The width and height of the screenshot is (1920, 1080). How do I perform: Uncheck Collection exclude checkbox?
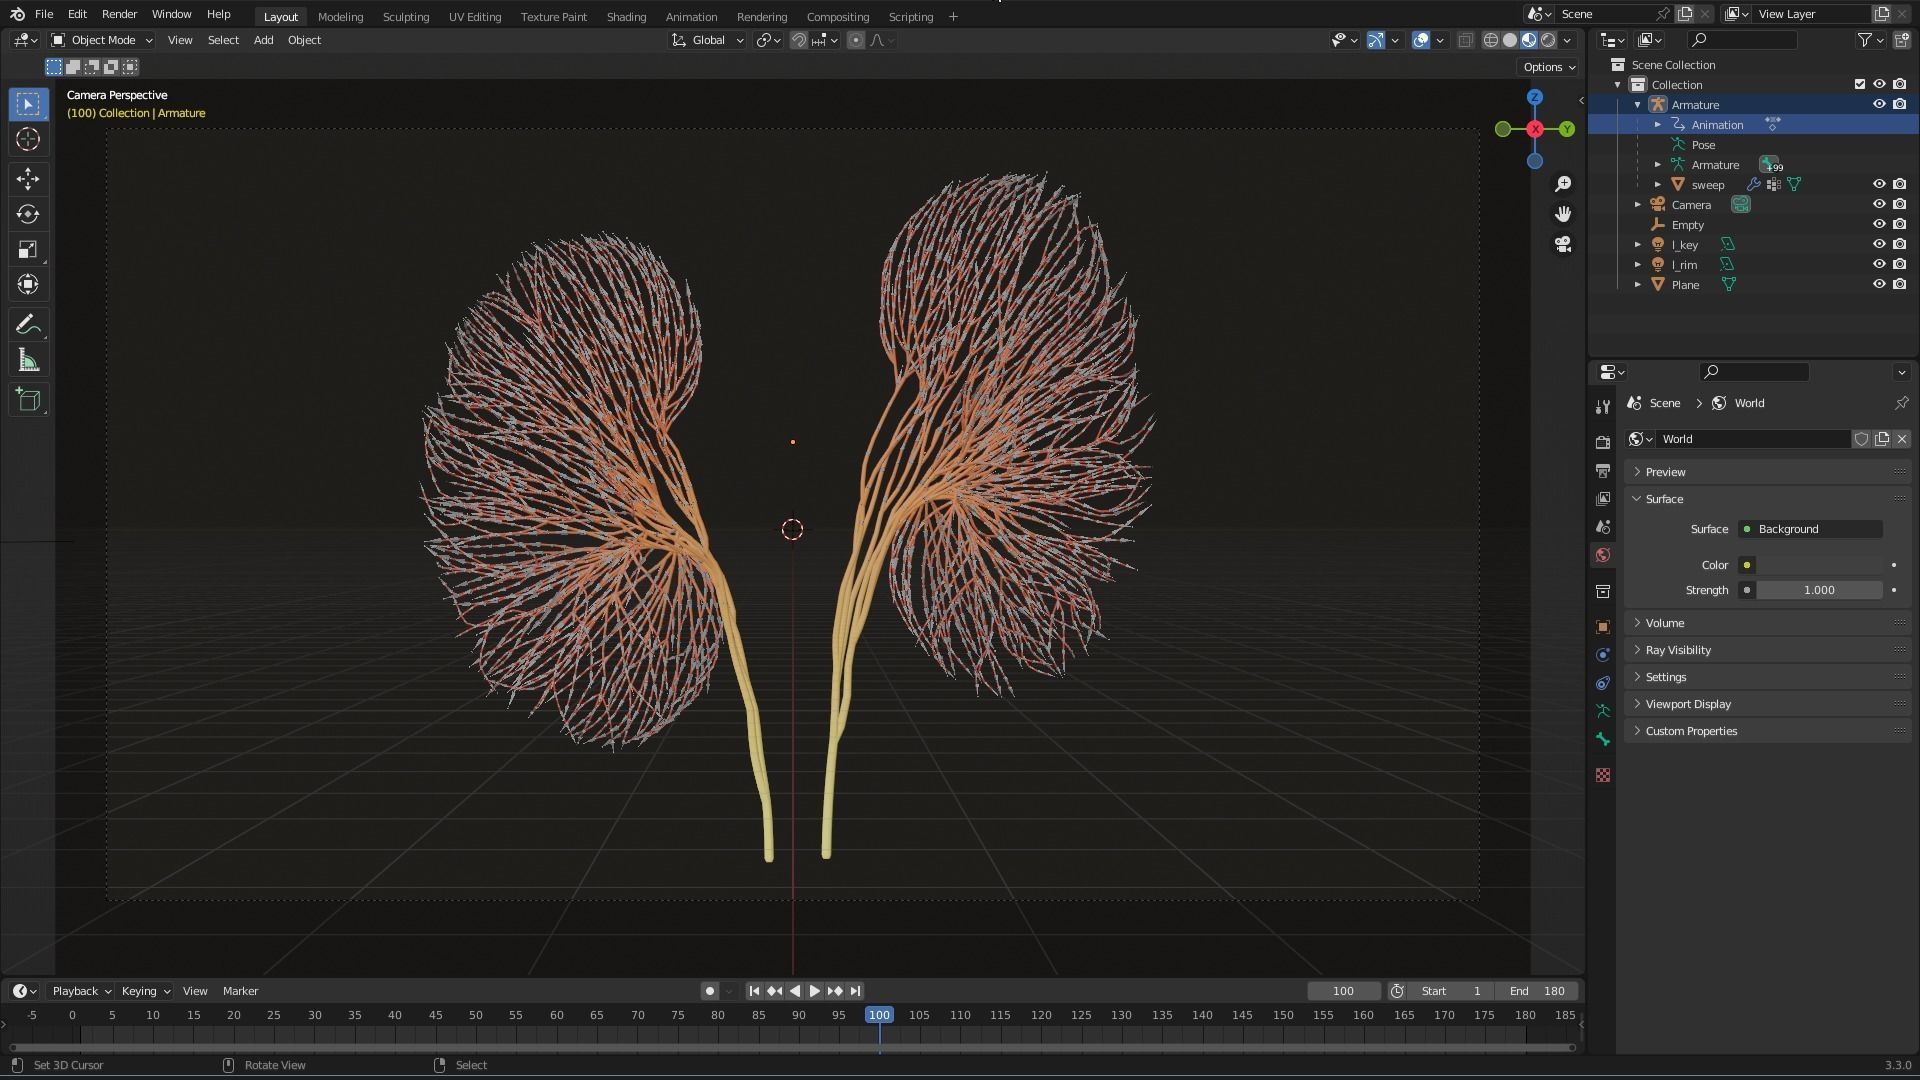coord(1860,84)
